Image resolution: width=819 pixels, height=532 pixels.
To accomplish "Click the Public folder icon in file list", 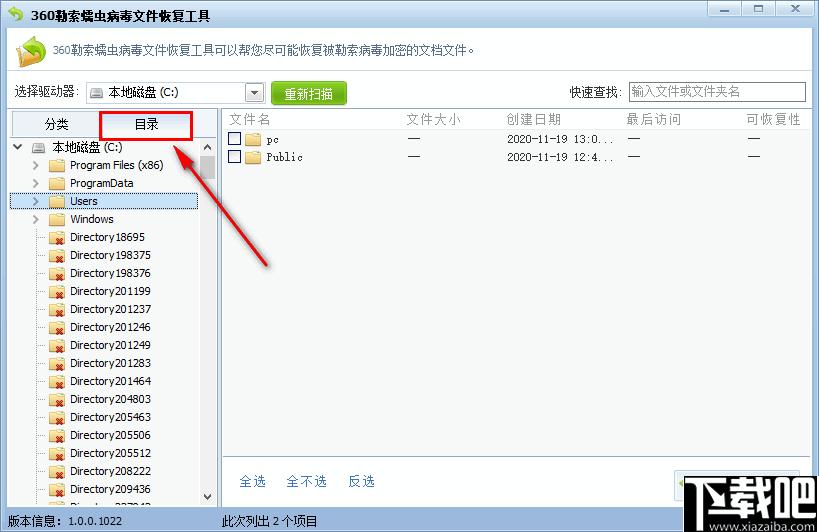I will click(253, 157).
